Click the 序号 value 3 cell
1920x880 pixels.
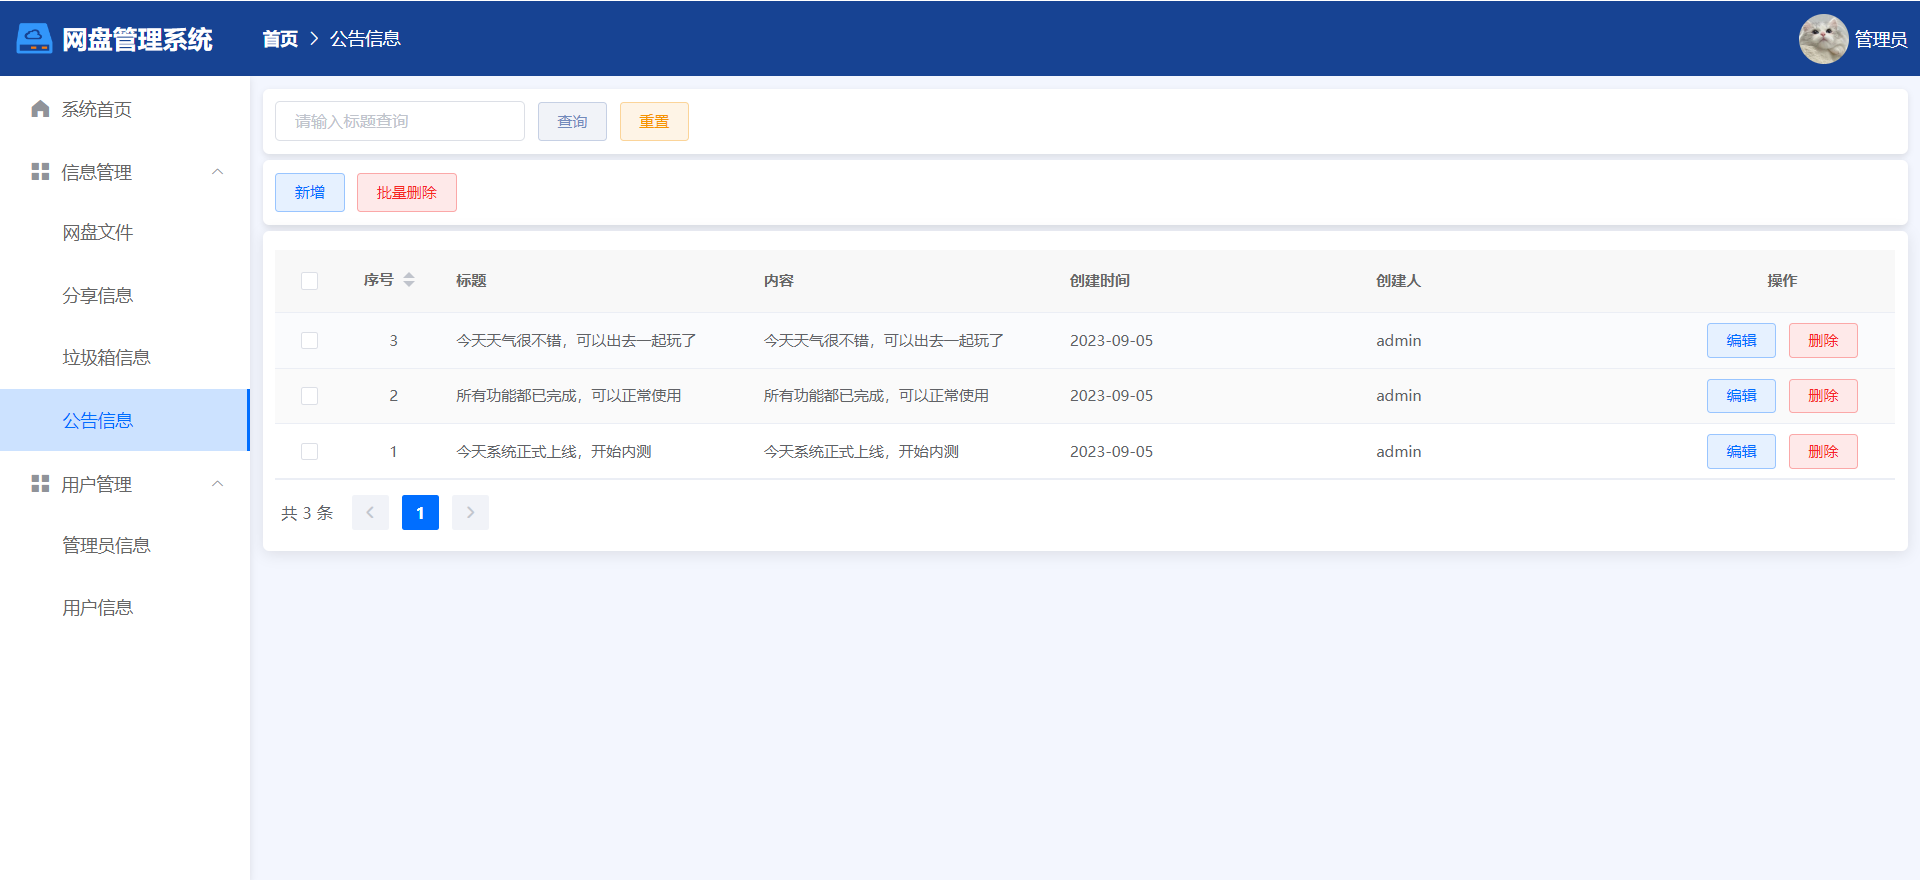394,341
